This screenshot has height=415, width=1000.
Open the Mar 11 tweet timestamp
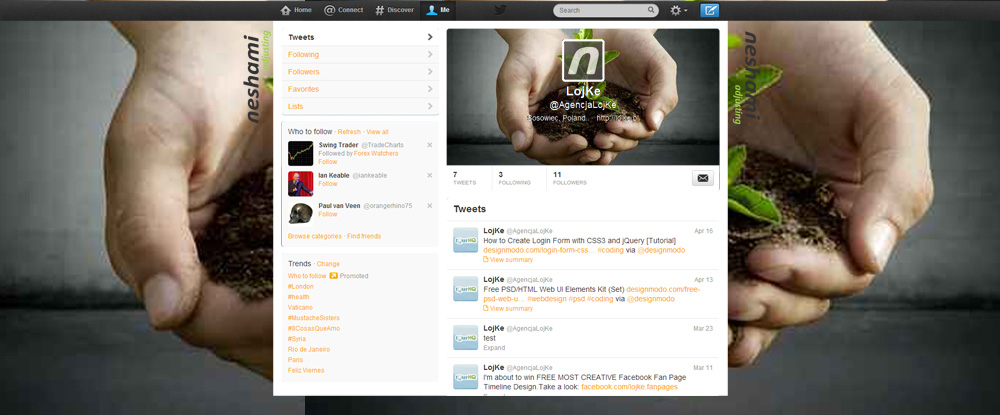tap(703, 368)
